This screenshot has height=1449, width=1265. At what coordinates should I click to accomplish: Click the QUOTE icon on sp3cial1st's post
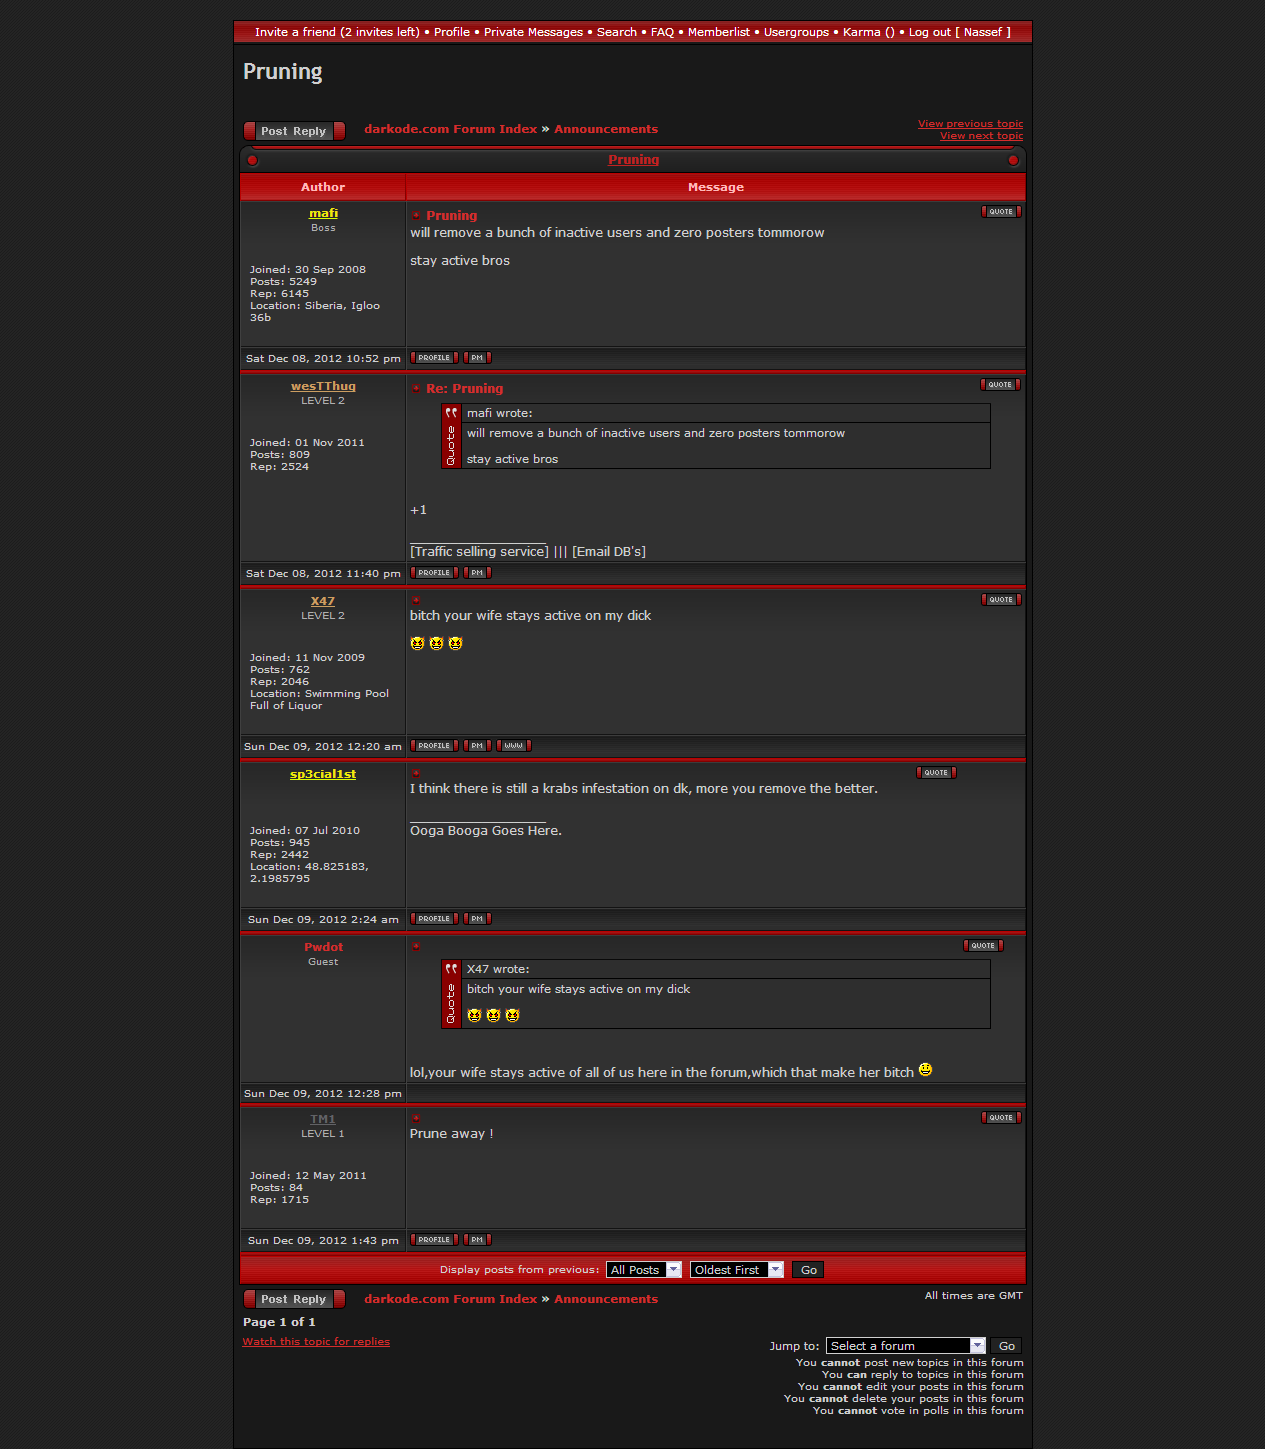coord(936,773)
